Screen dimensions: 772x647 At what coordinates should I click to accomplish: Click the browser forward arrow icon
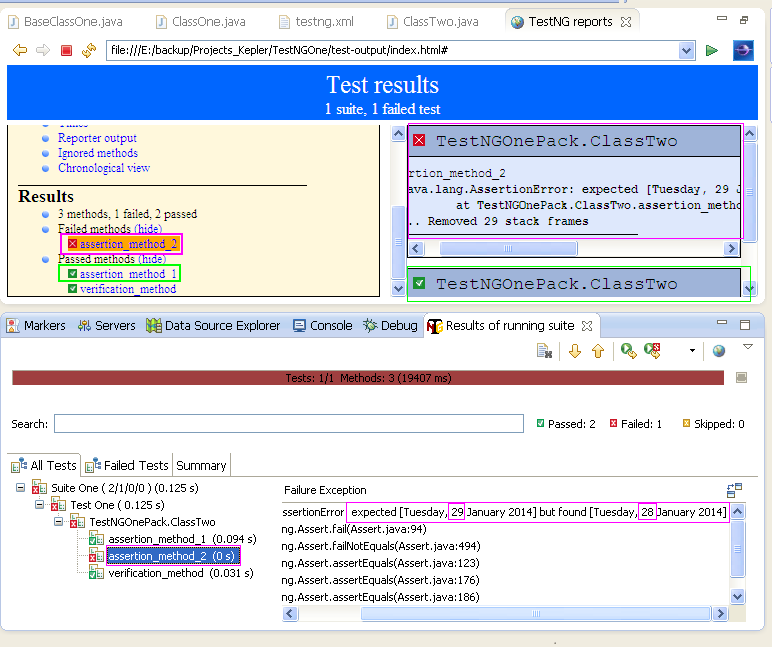click(43, 50)
